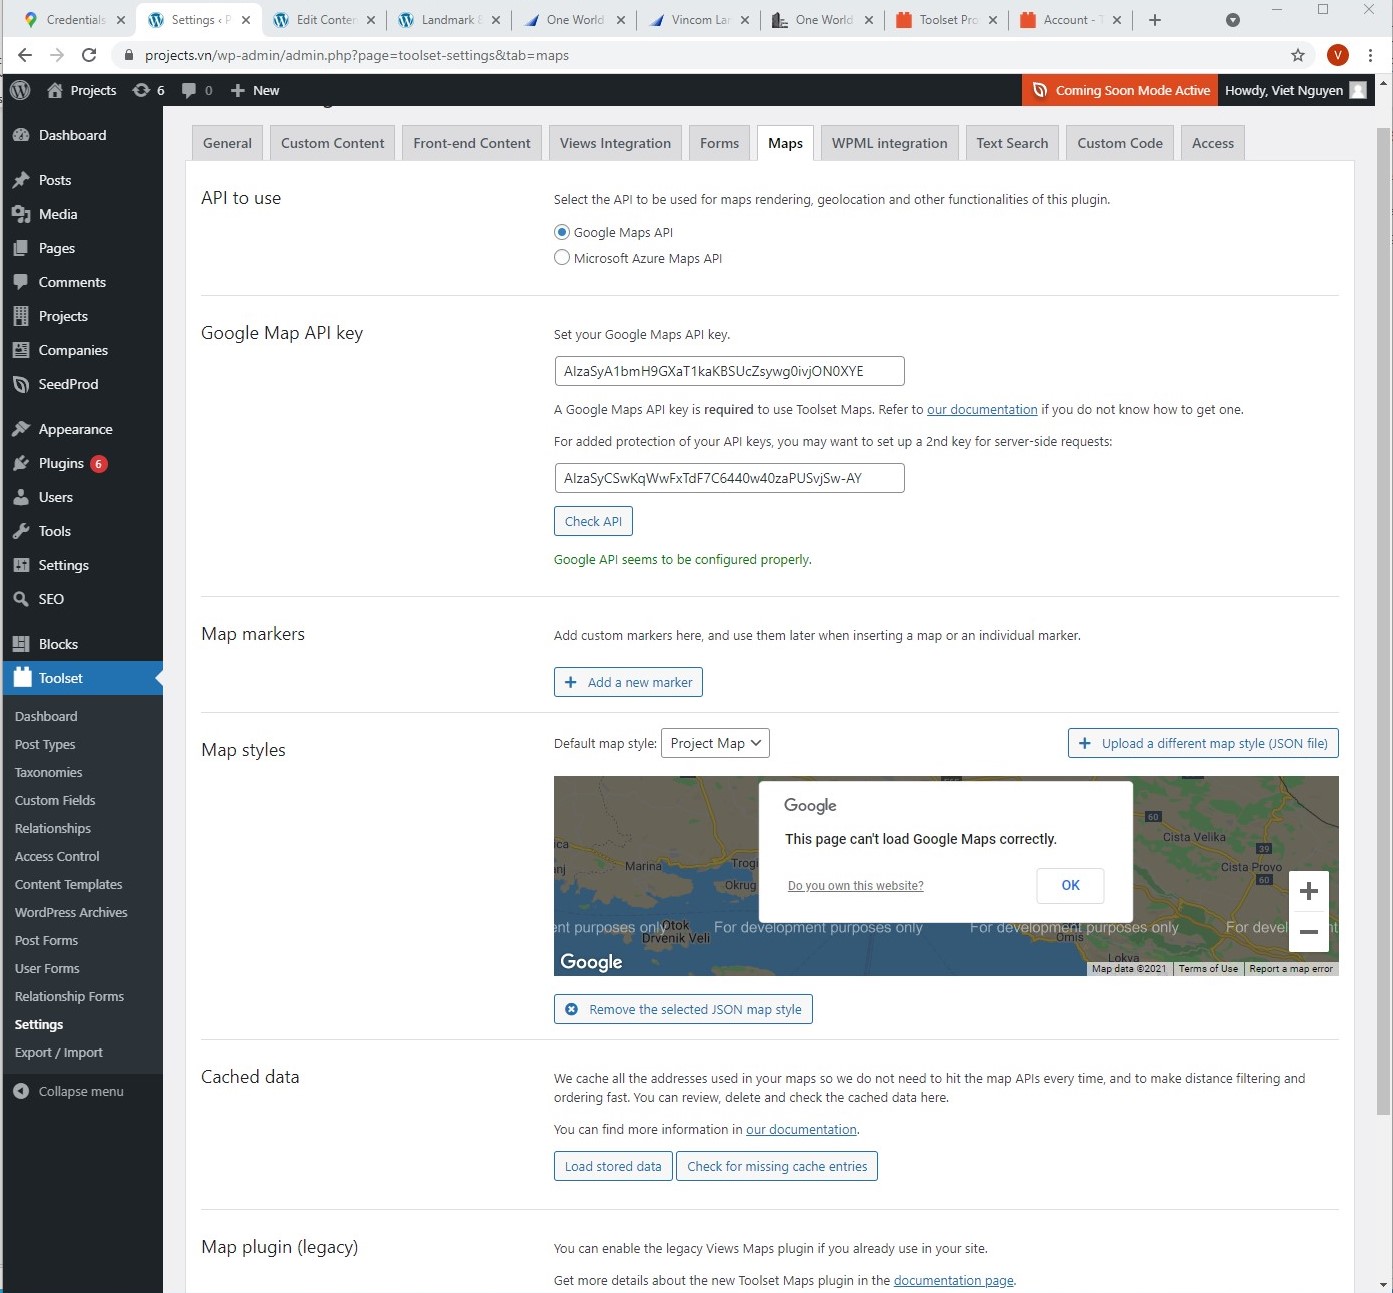The width and height of the screenshot is (1393, 1293).
Task: Upload a different map style JSON file
Action: tap(1203, 743)
